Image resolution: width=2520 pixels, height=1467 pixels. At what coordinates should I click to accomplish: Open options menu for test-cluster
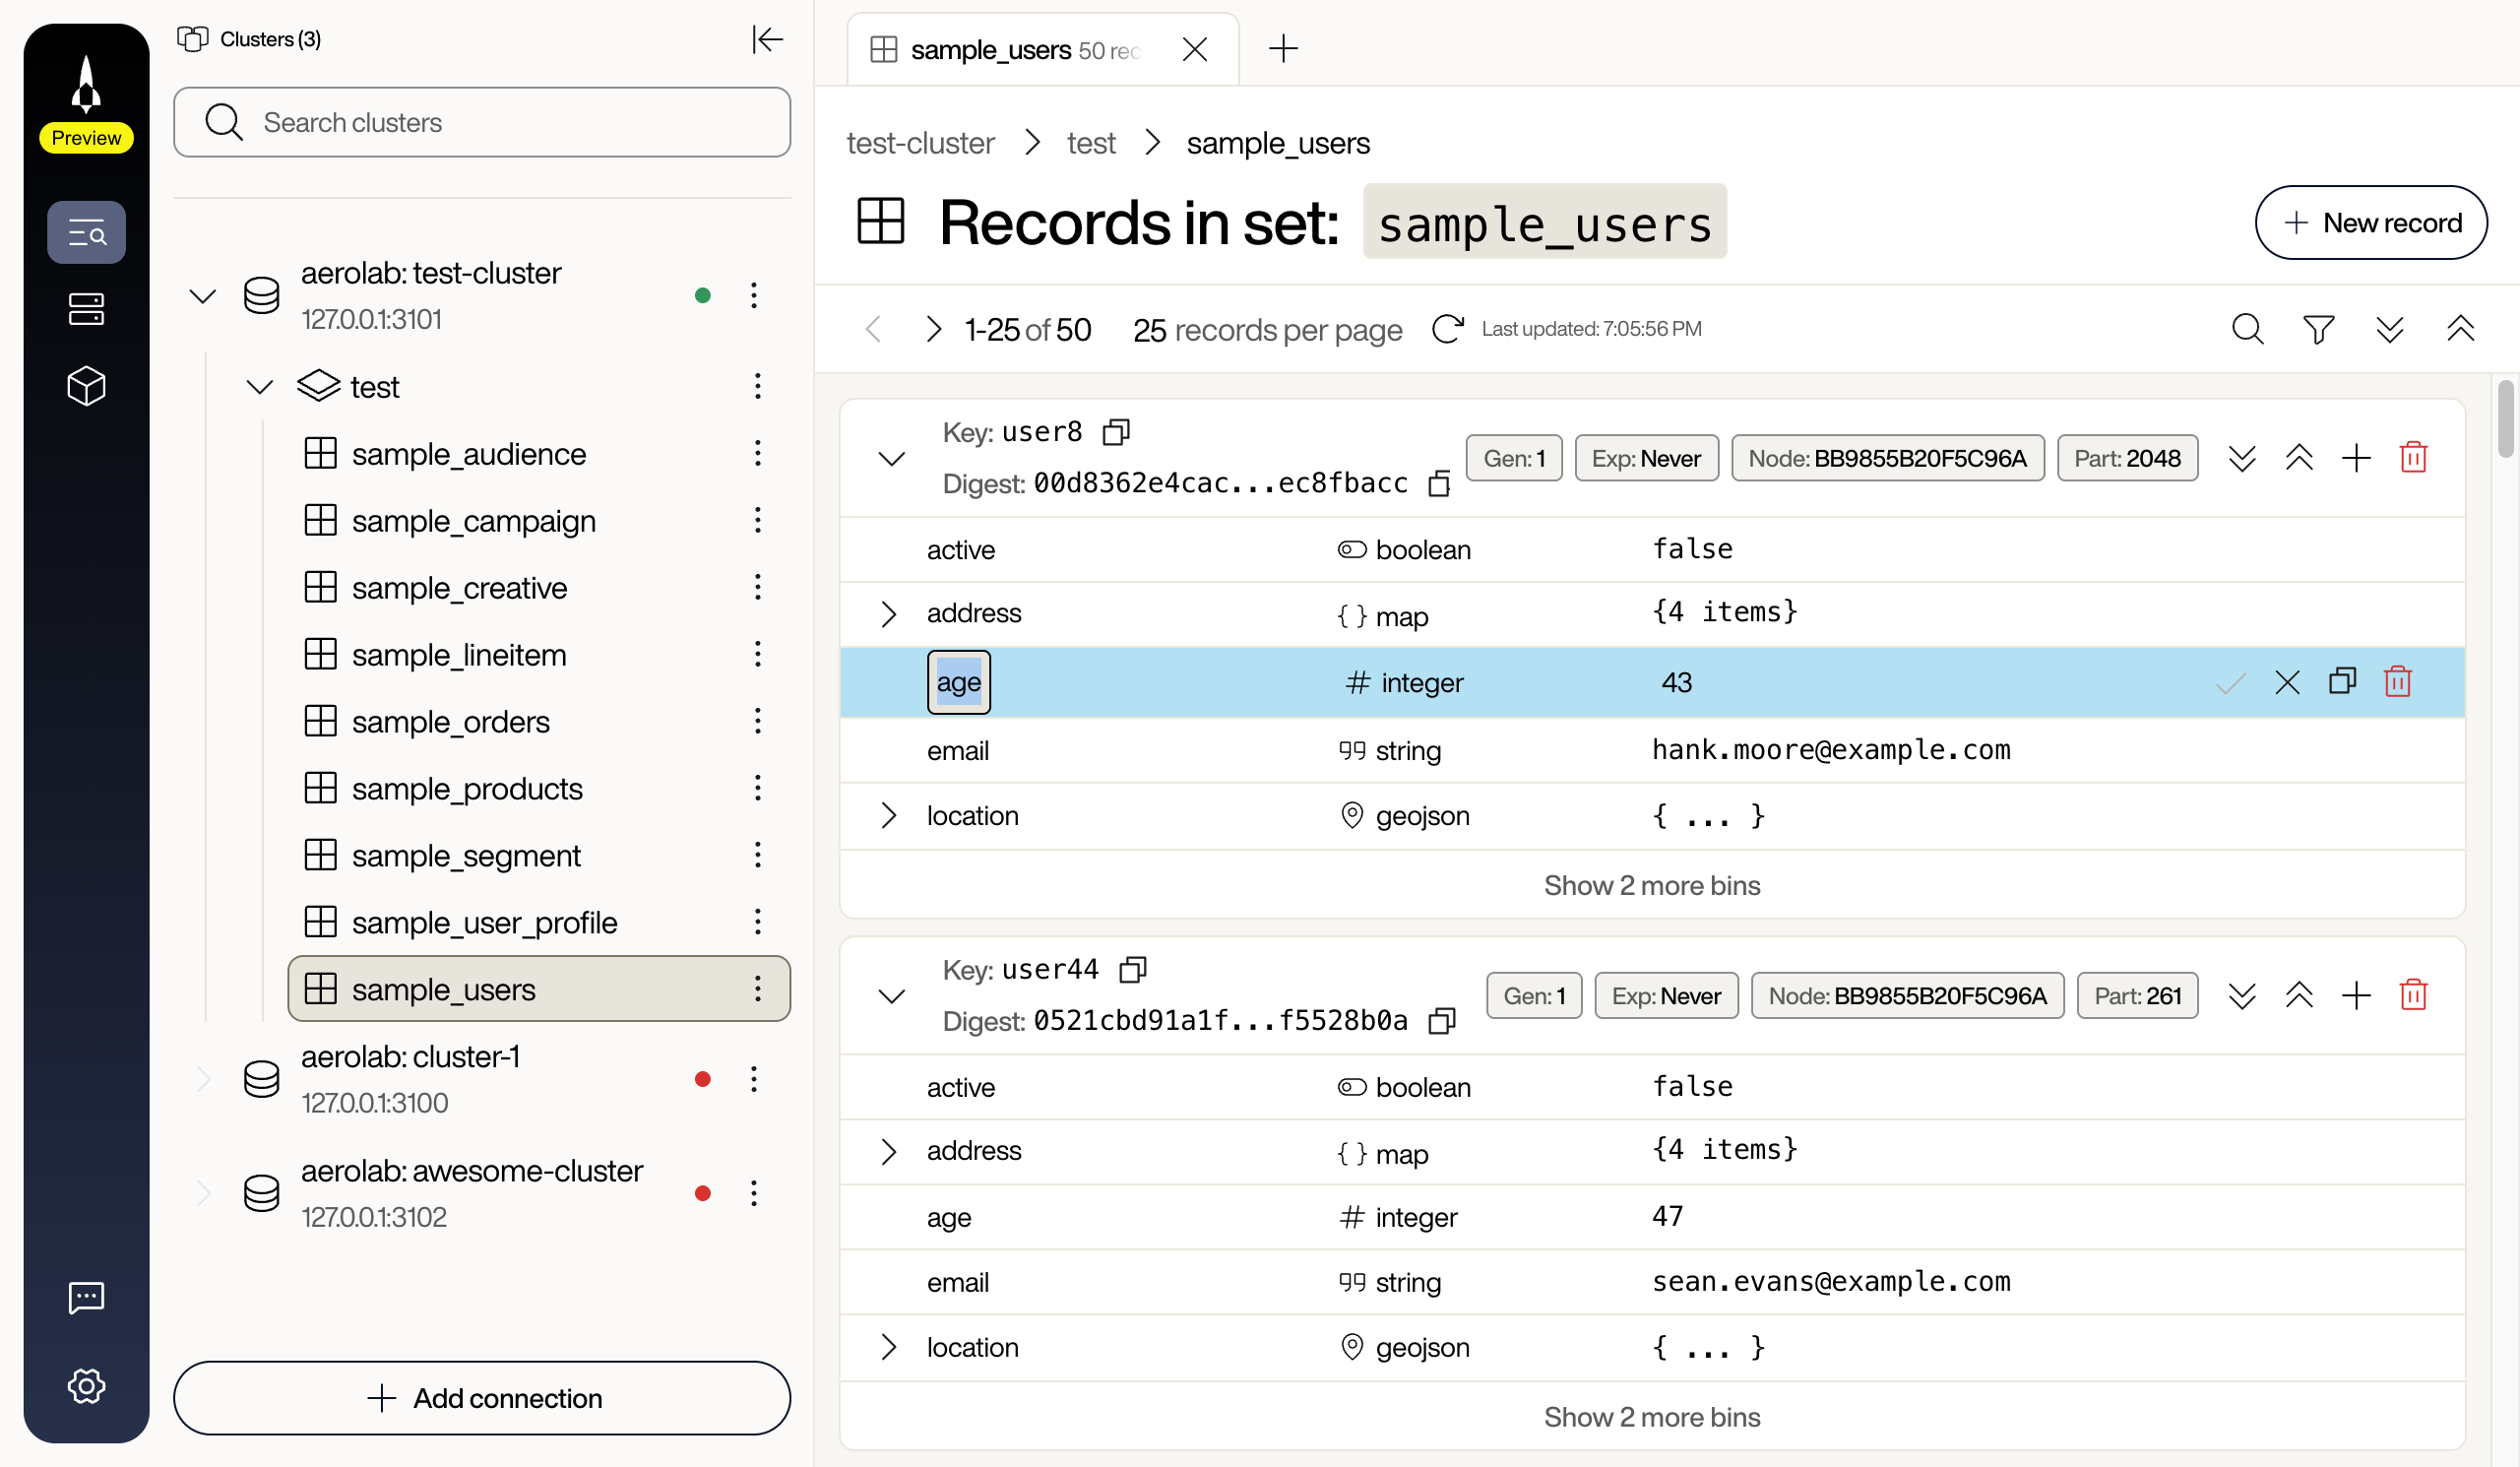754,295
